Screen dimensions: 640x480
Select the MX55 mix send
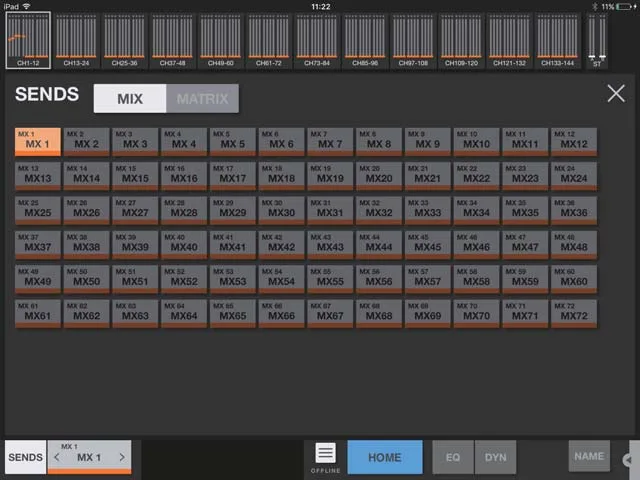[330, 279]
